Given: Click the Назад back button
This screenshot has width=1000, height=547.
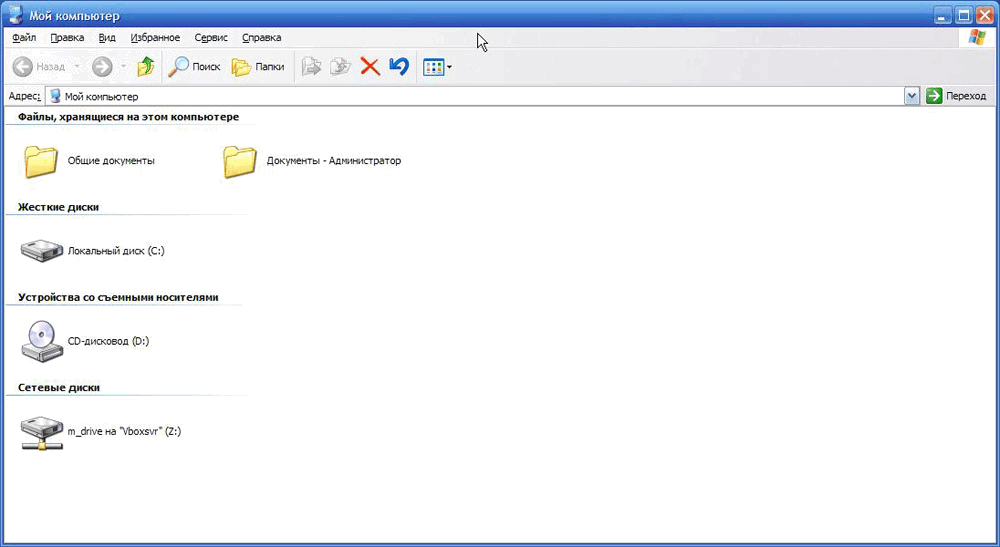Looking at the screenshot, I should (40, 67).
